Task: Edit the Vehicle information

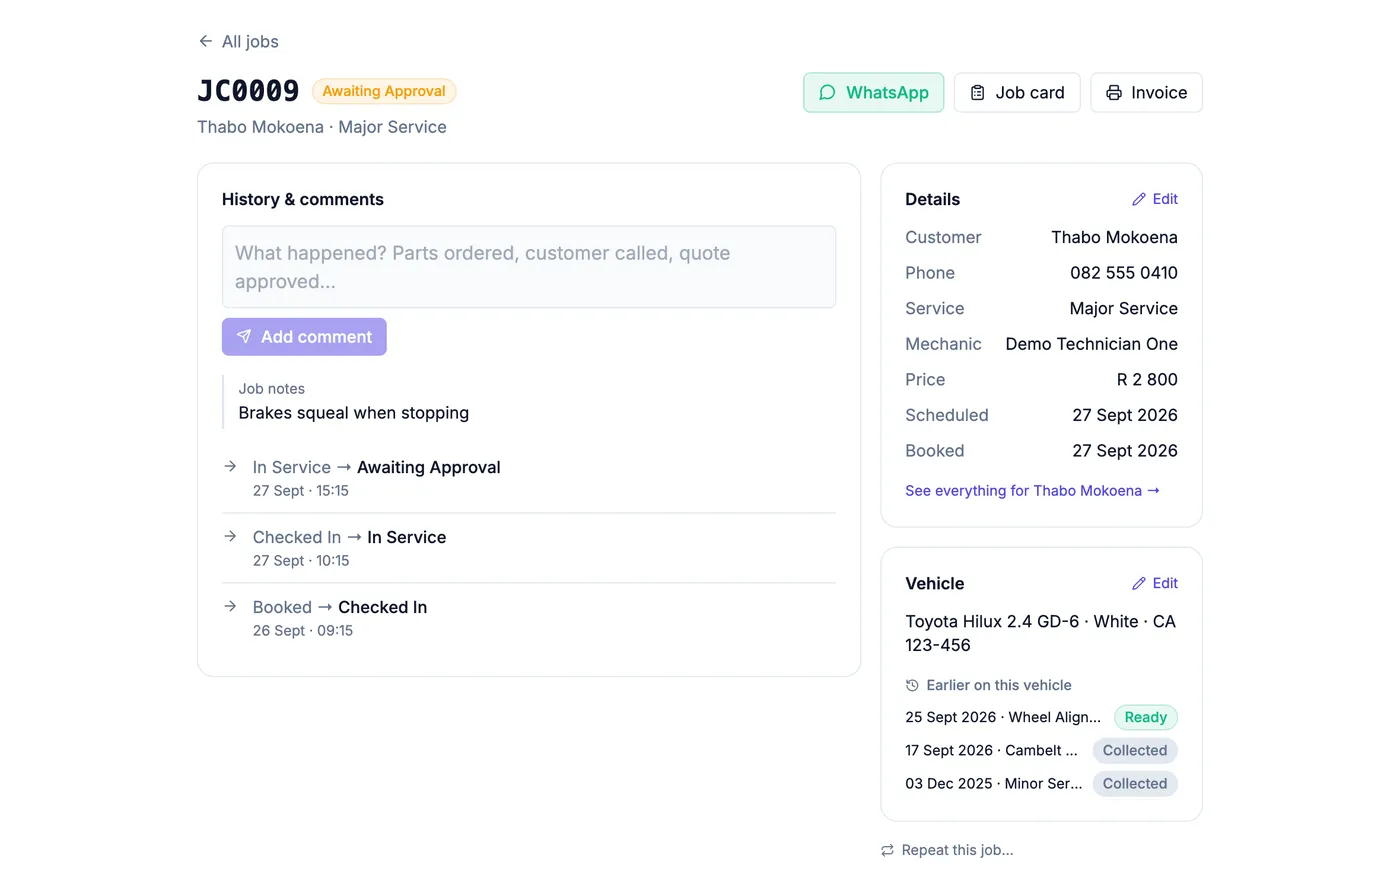Action: [x=1155, y=583]
